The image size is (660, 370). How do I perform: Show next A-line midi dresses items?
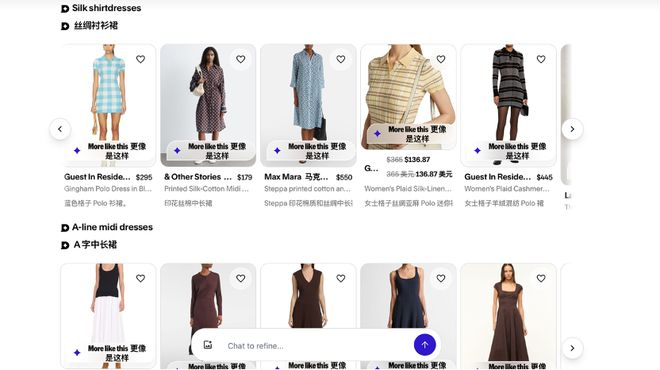572,348
